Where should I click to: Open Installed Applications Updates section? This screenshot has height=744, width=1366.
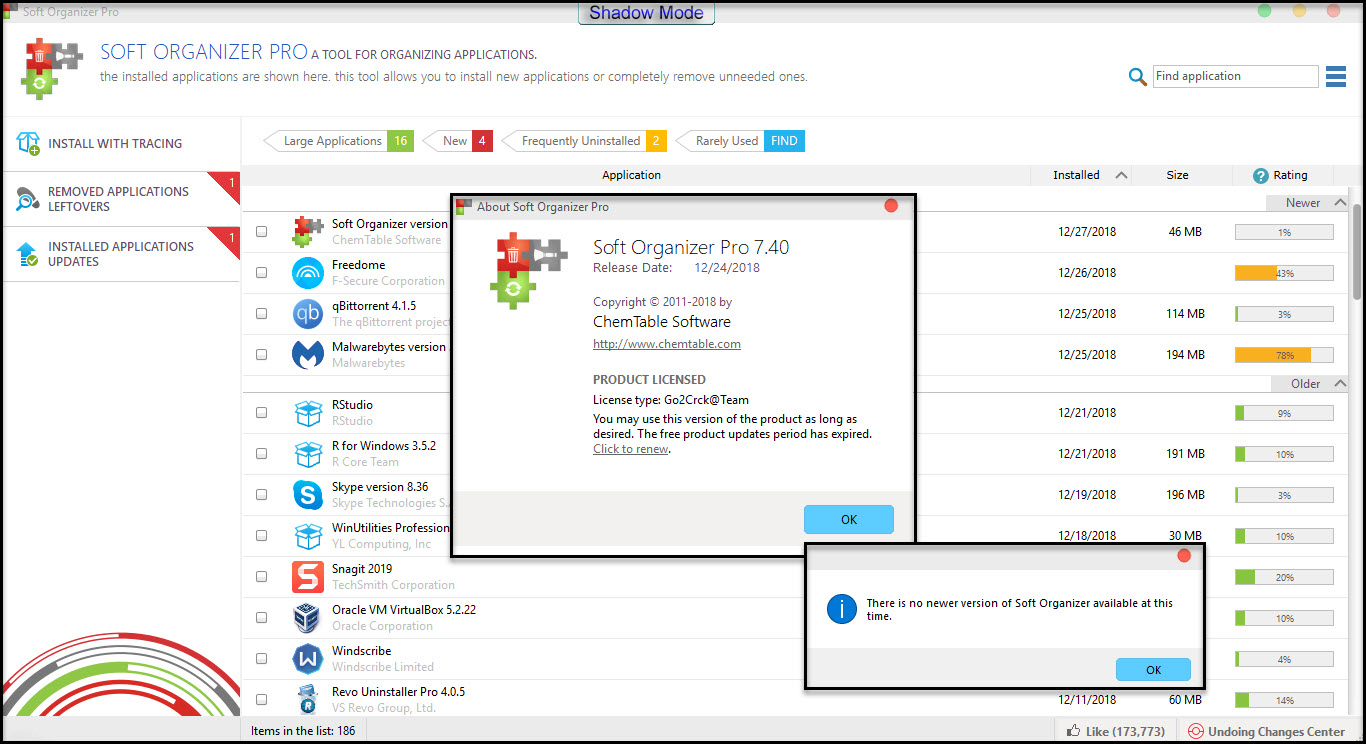pos(121,254)
